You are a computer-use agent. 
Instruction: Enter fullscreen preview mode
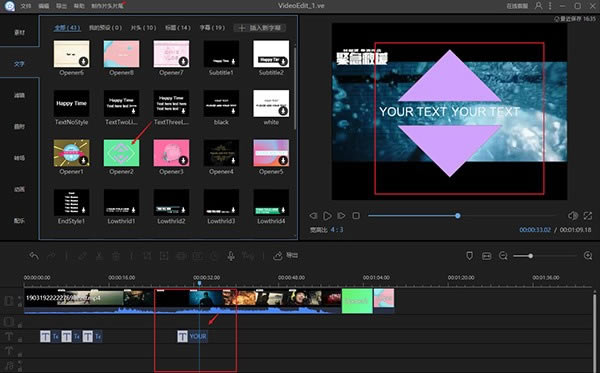588,216
